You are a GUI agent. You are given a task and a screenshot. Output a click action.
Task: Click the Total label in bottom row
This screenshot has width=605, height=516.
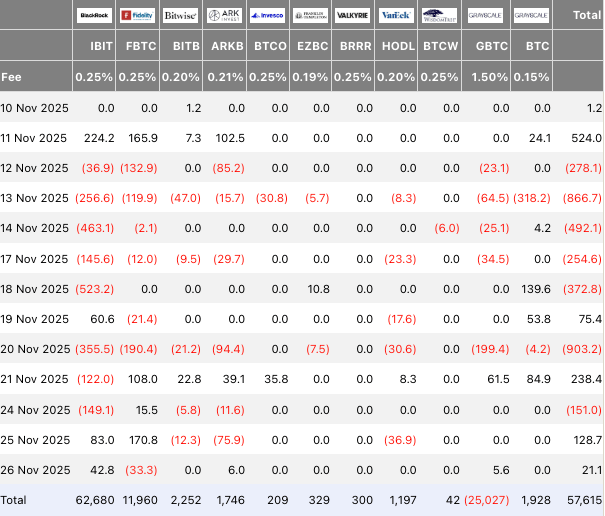pos(14,500)
